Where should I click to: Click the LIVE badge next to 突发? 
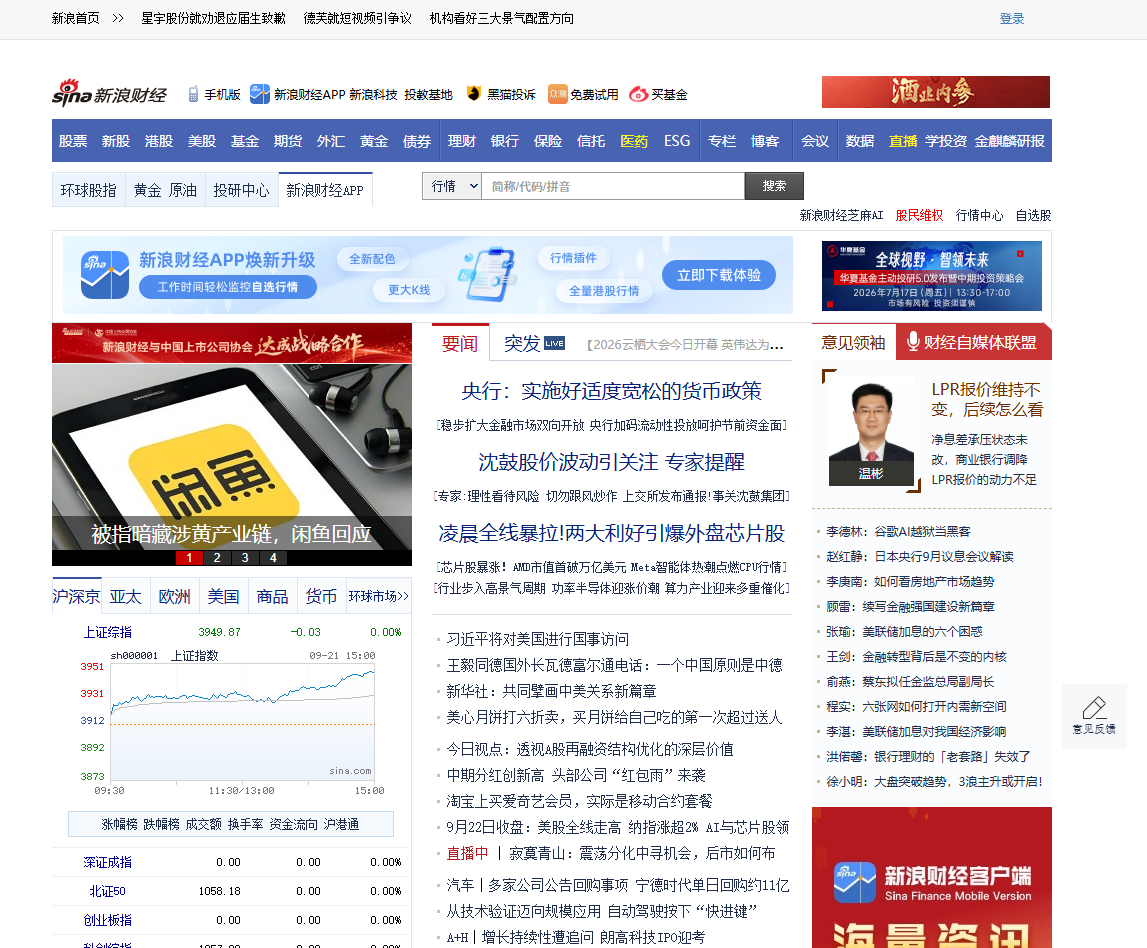click(x=554, y=343)
